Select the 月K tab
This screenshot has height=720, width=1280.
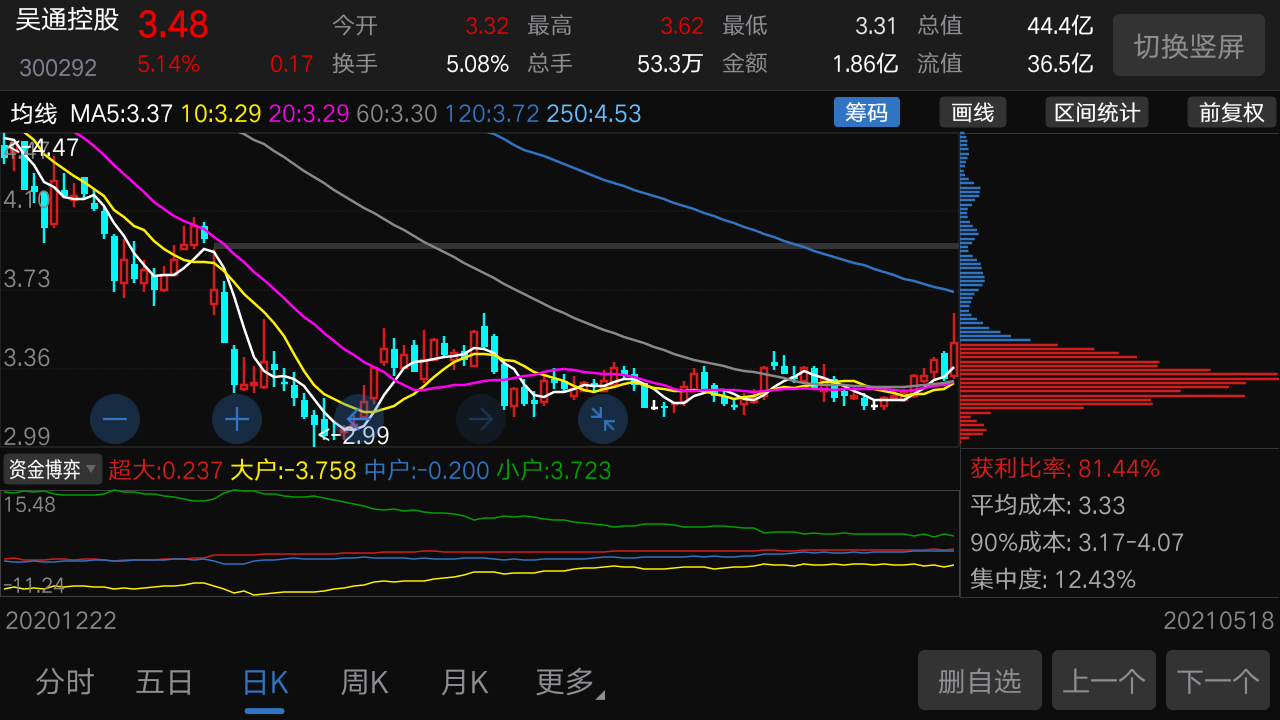tap(464, 682)
